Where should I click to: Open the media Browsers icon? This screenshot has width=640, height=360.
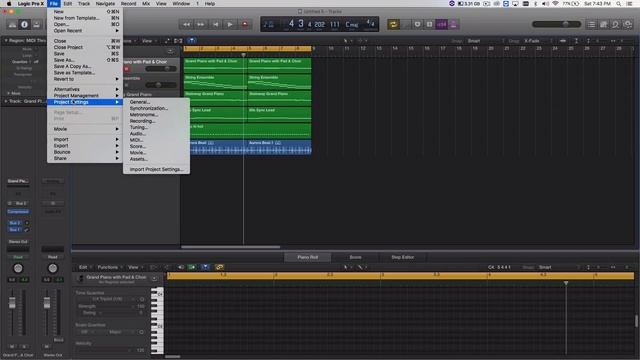point(628,24)
